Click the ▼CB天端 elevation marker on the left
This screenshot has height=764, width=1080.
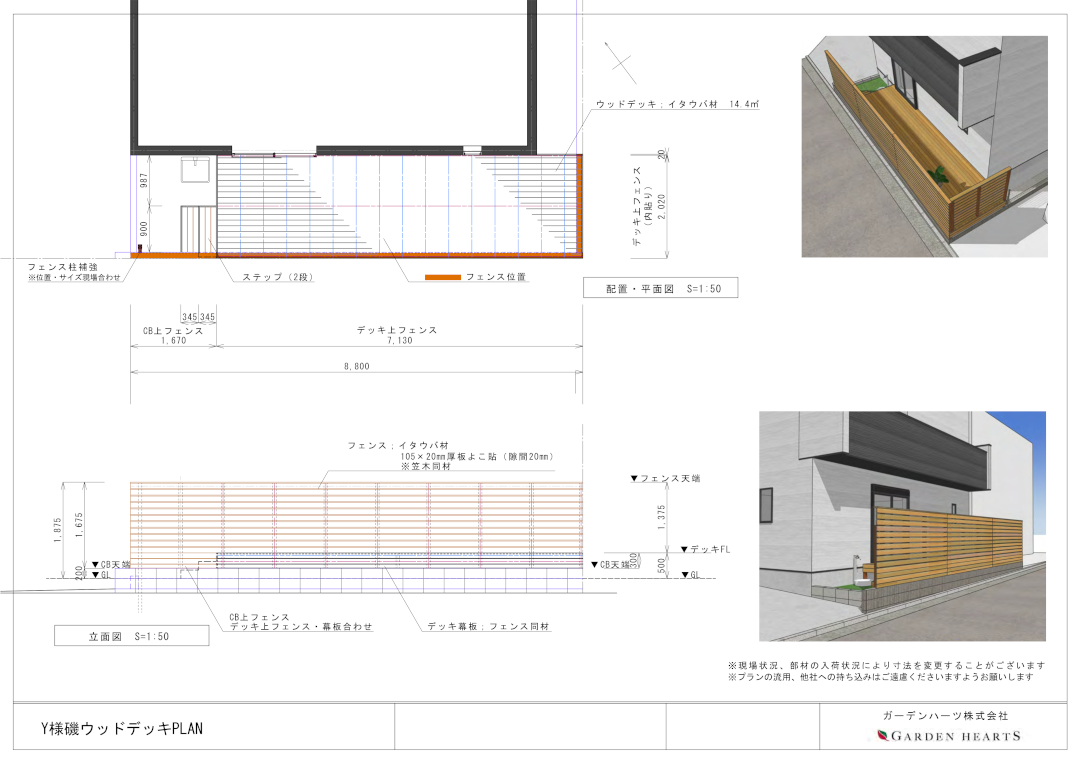tap(110, 564)
